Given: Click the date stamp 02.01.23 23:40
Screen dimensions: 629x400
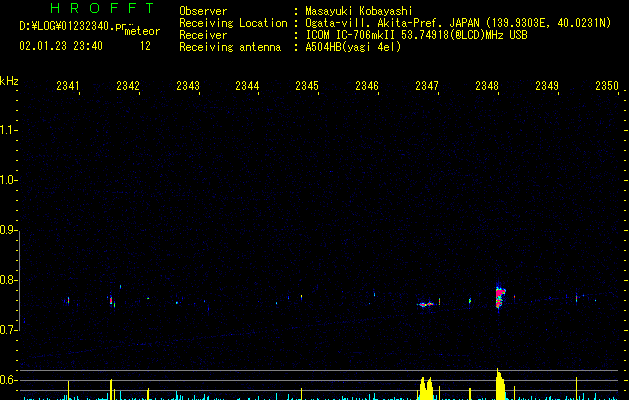Looking at the screenshot, I should pos(61,46).
